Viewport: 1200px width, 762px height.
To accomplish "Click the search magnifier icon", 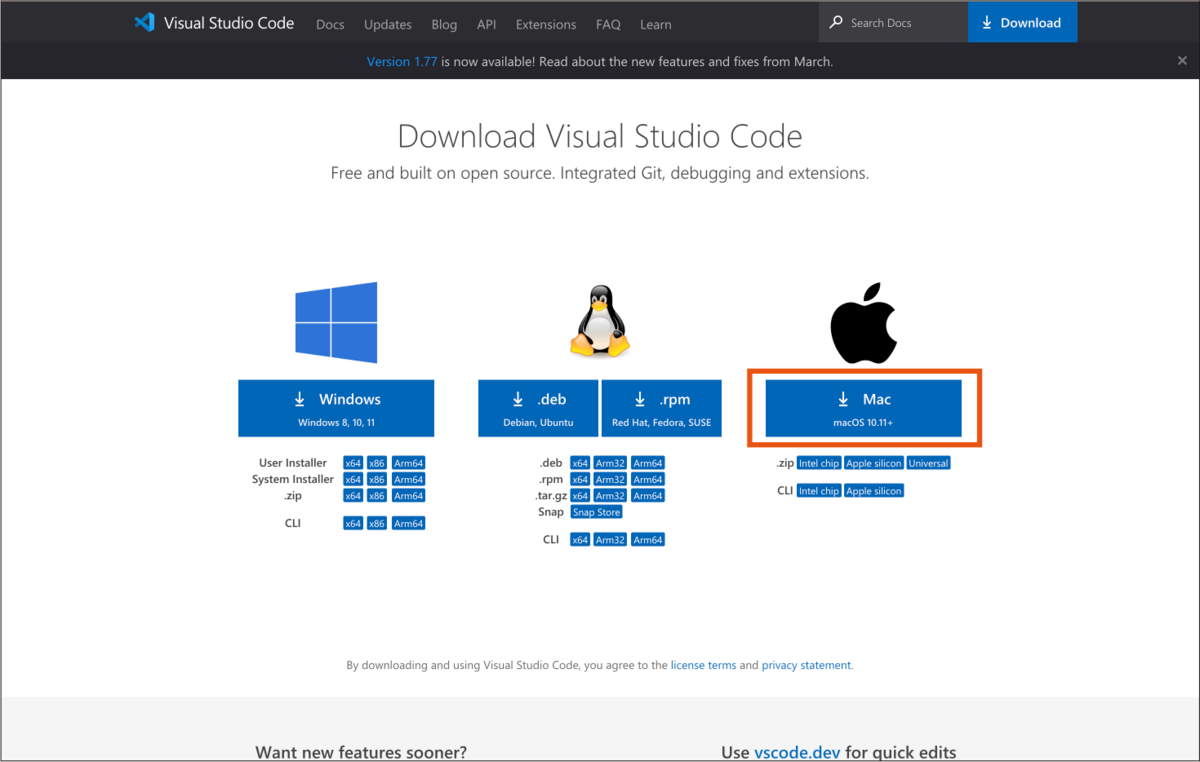I will (836, 23).
